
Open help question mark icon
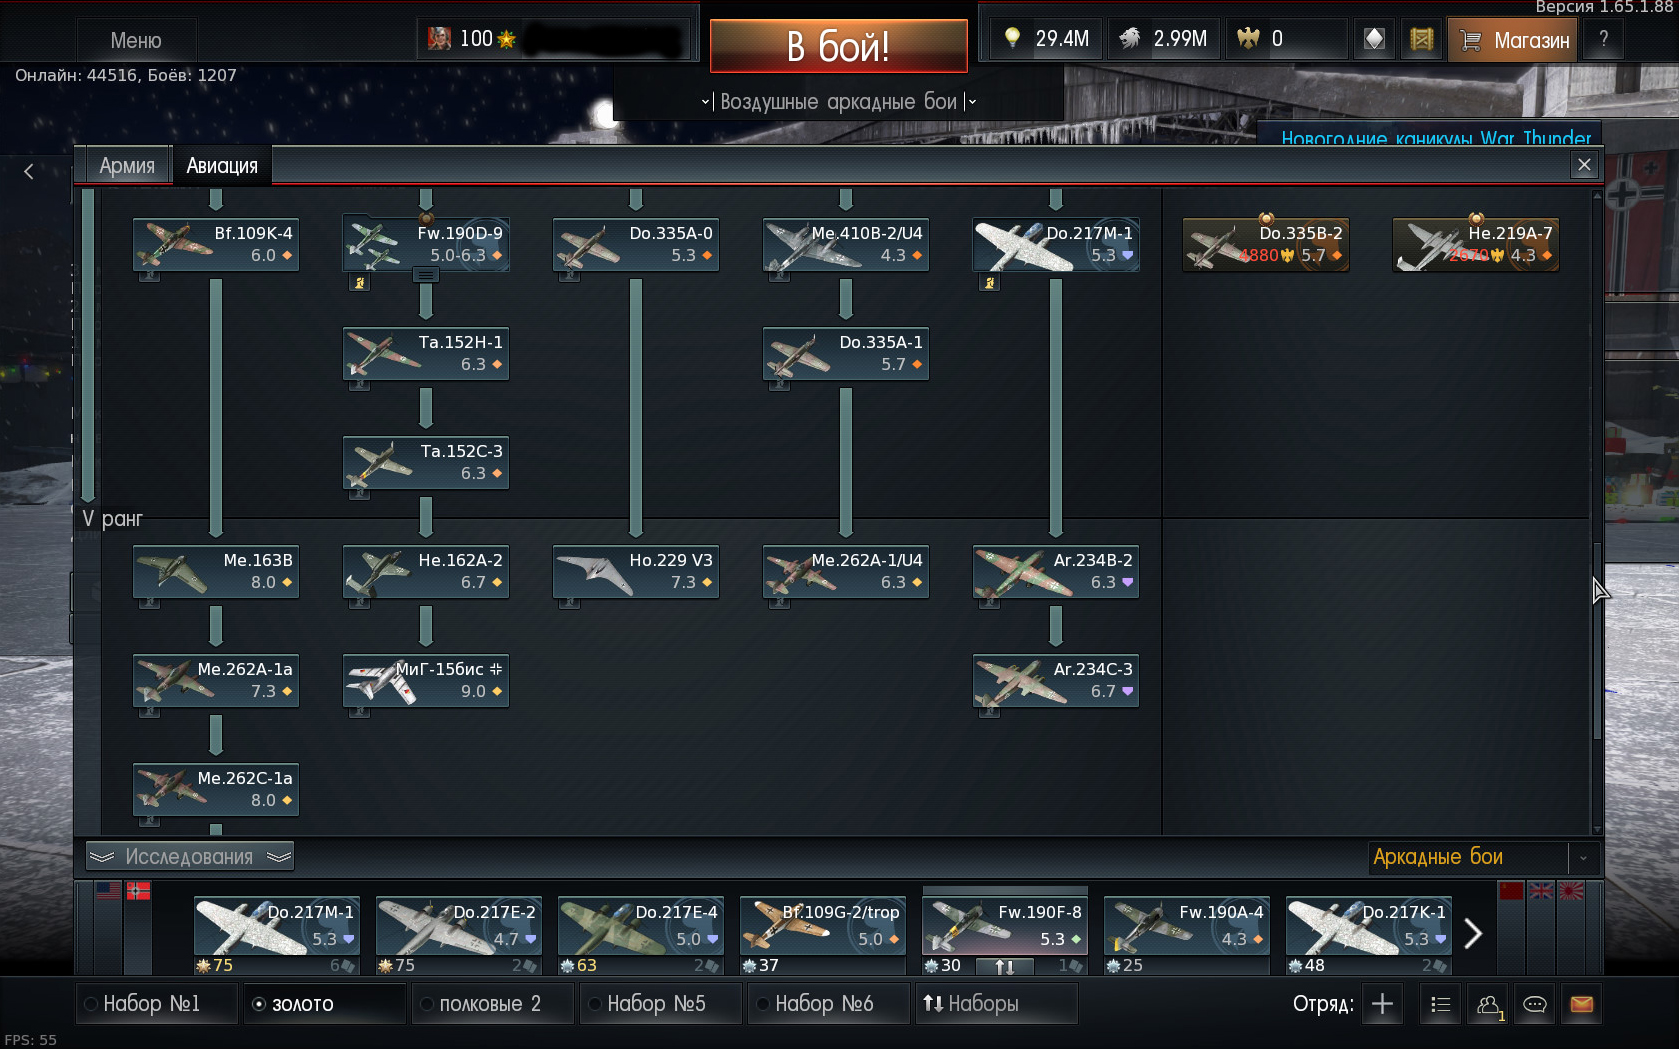tap(1604, 40)
